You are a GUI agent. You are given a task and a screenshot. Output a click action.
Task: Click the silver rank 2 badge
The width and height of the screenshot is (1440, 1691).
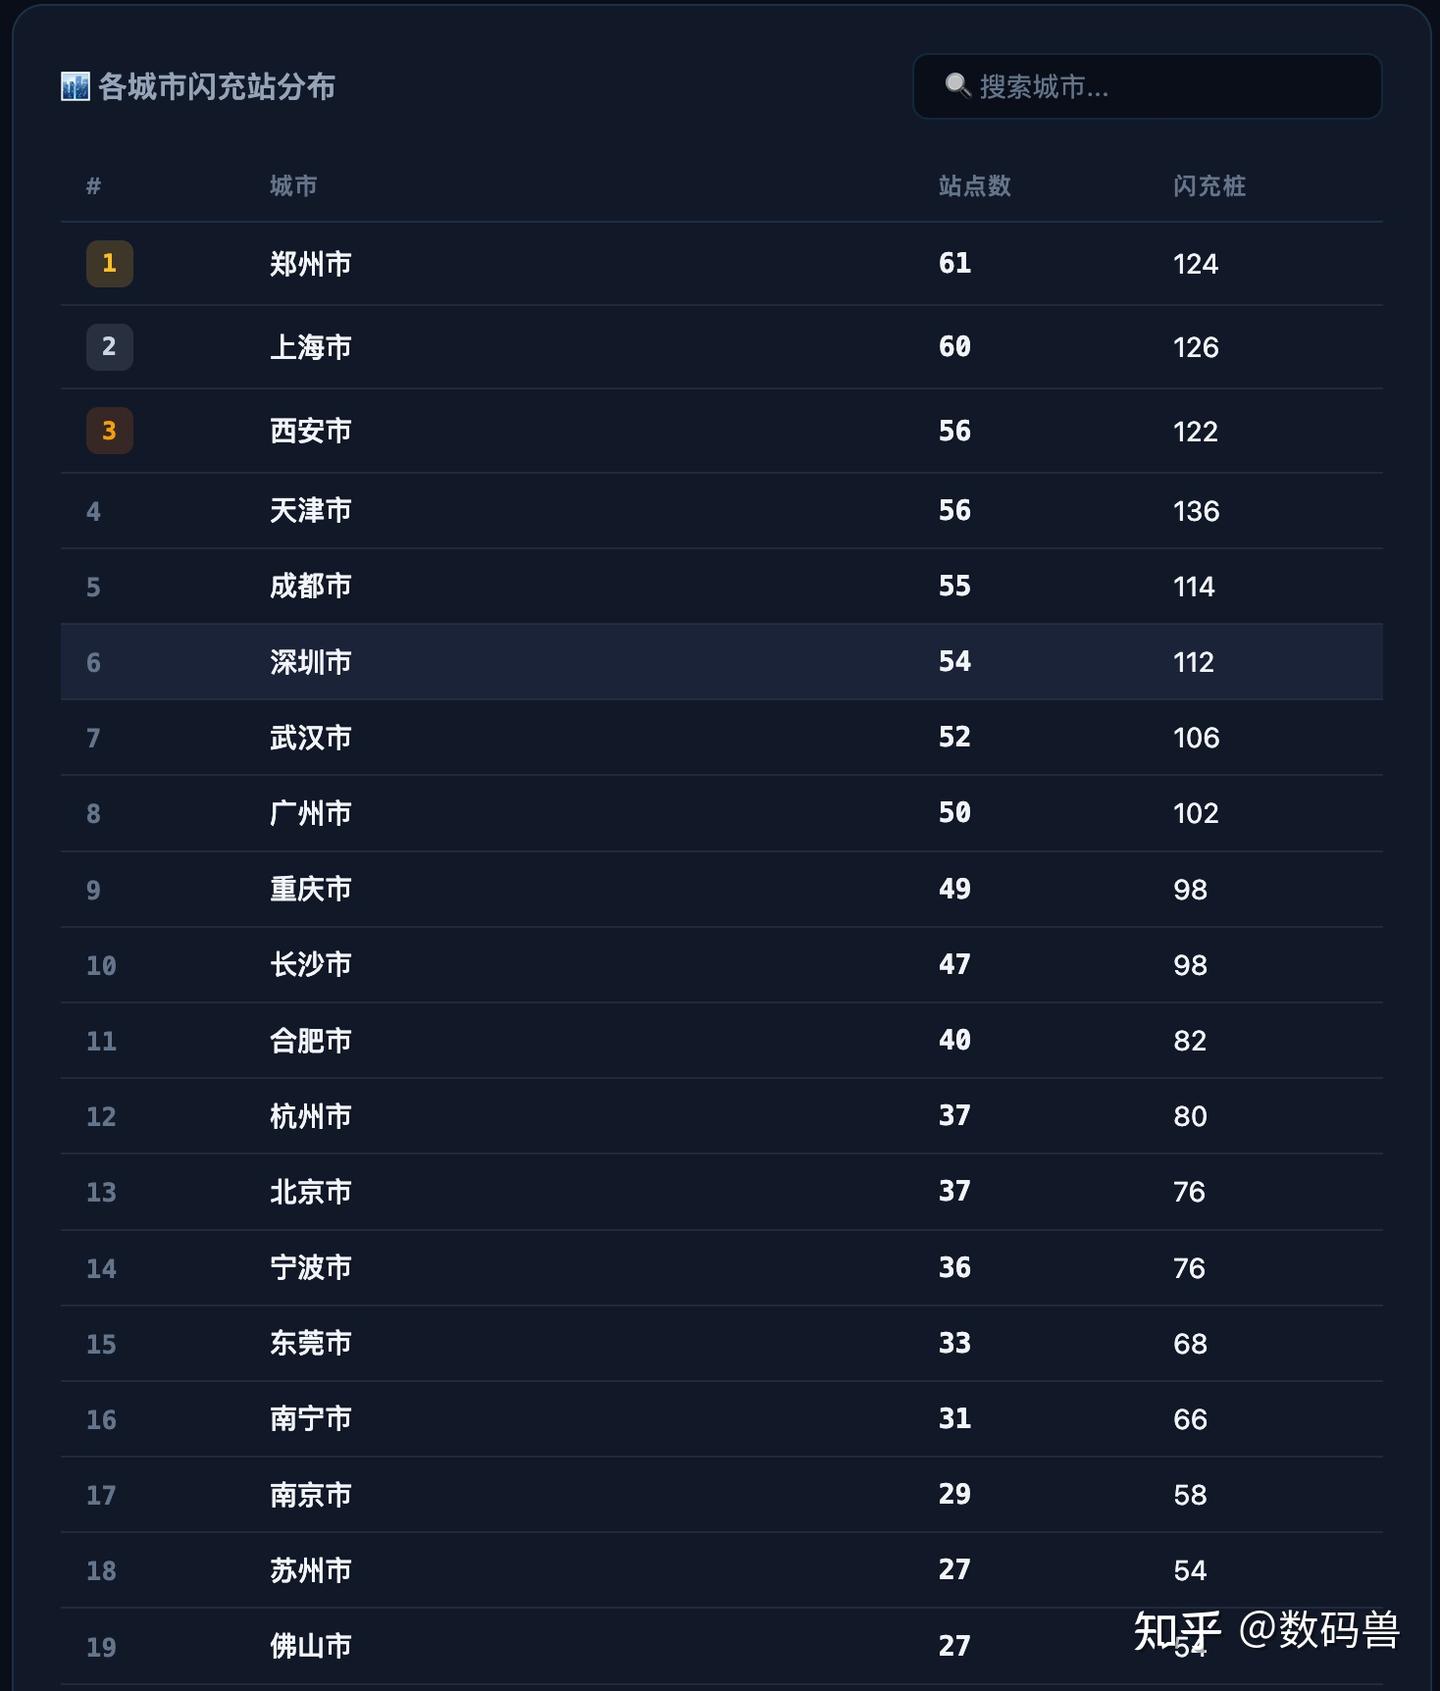[110, 347]
